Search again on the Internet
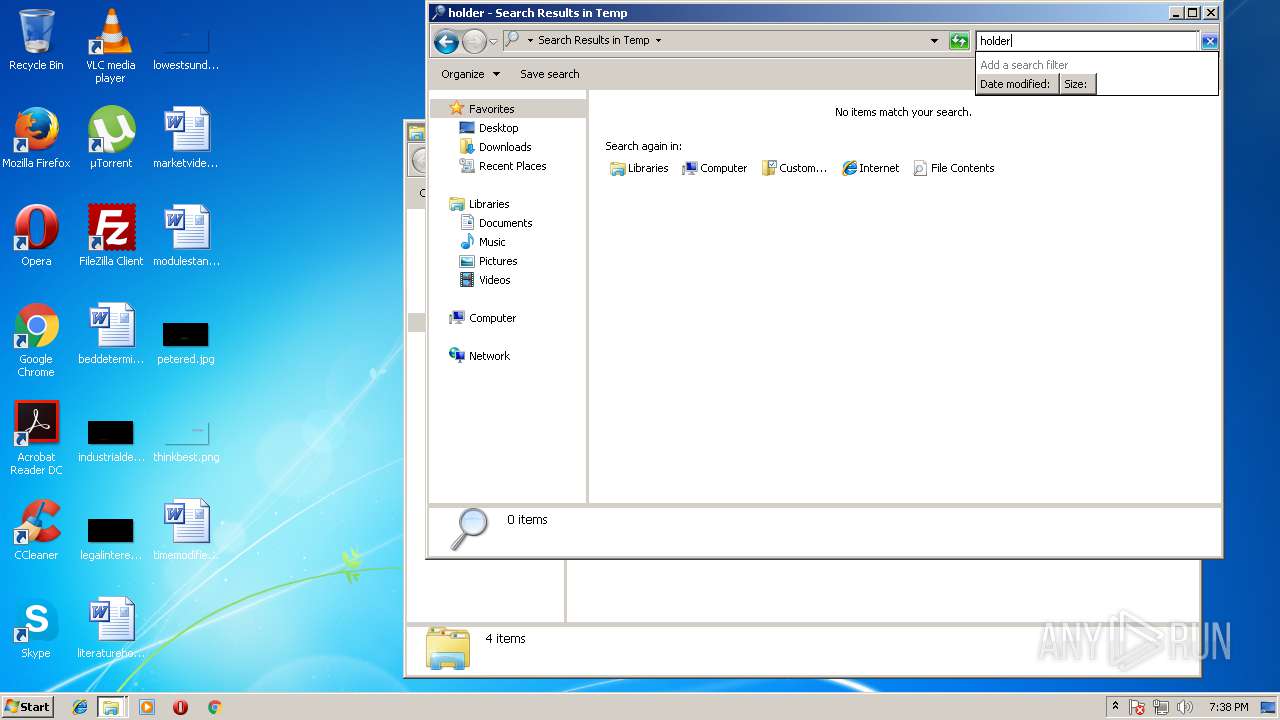The image size is (1280, 720). 870,168
